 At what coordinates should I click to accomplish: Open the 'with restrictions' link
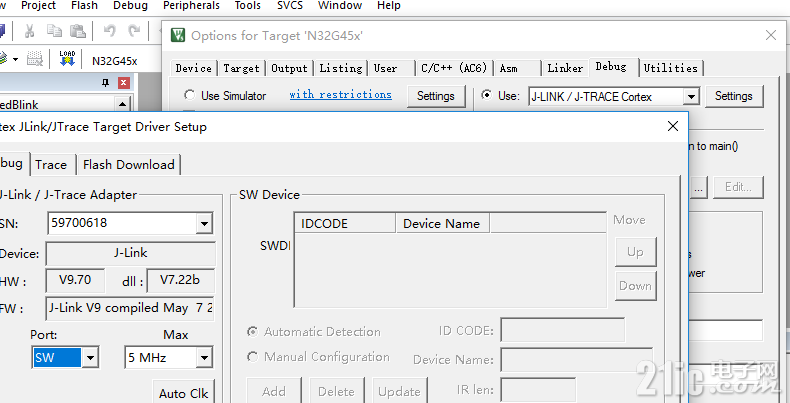click(341, 95)
